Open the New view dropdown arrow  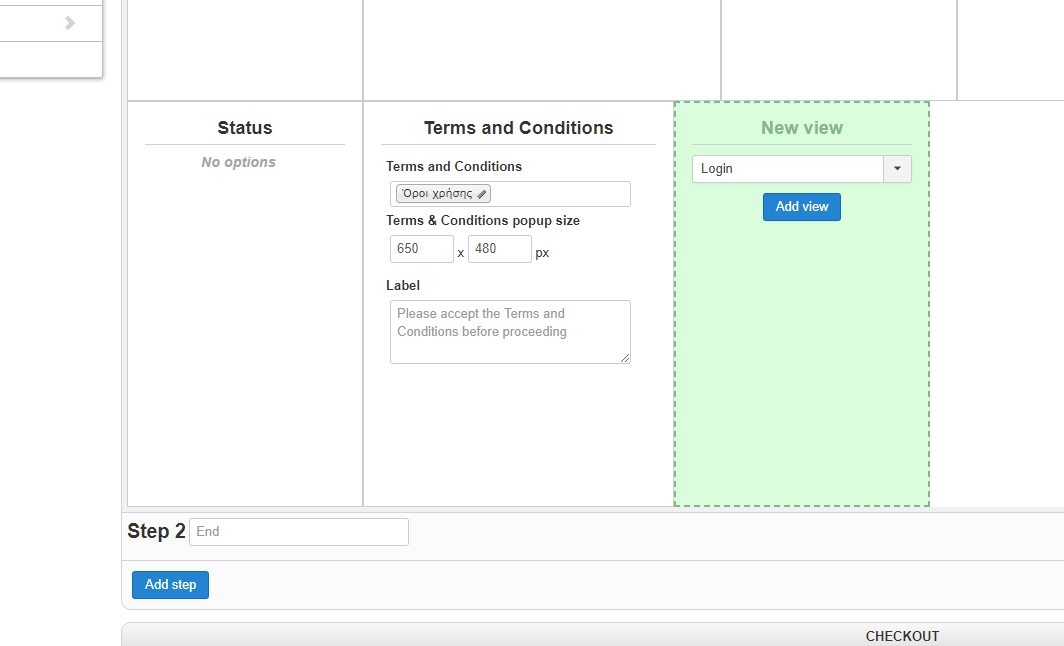click(897, 169)
